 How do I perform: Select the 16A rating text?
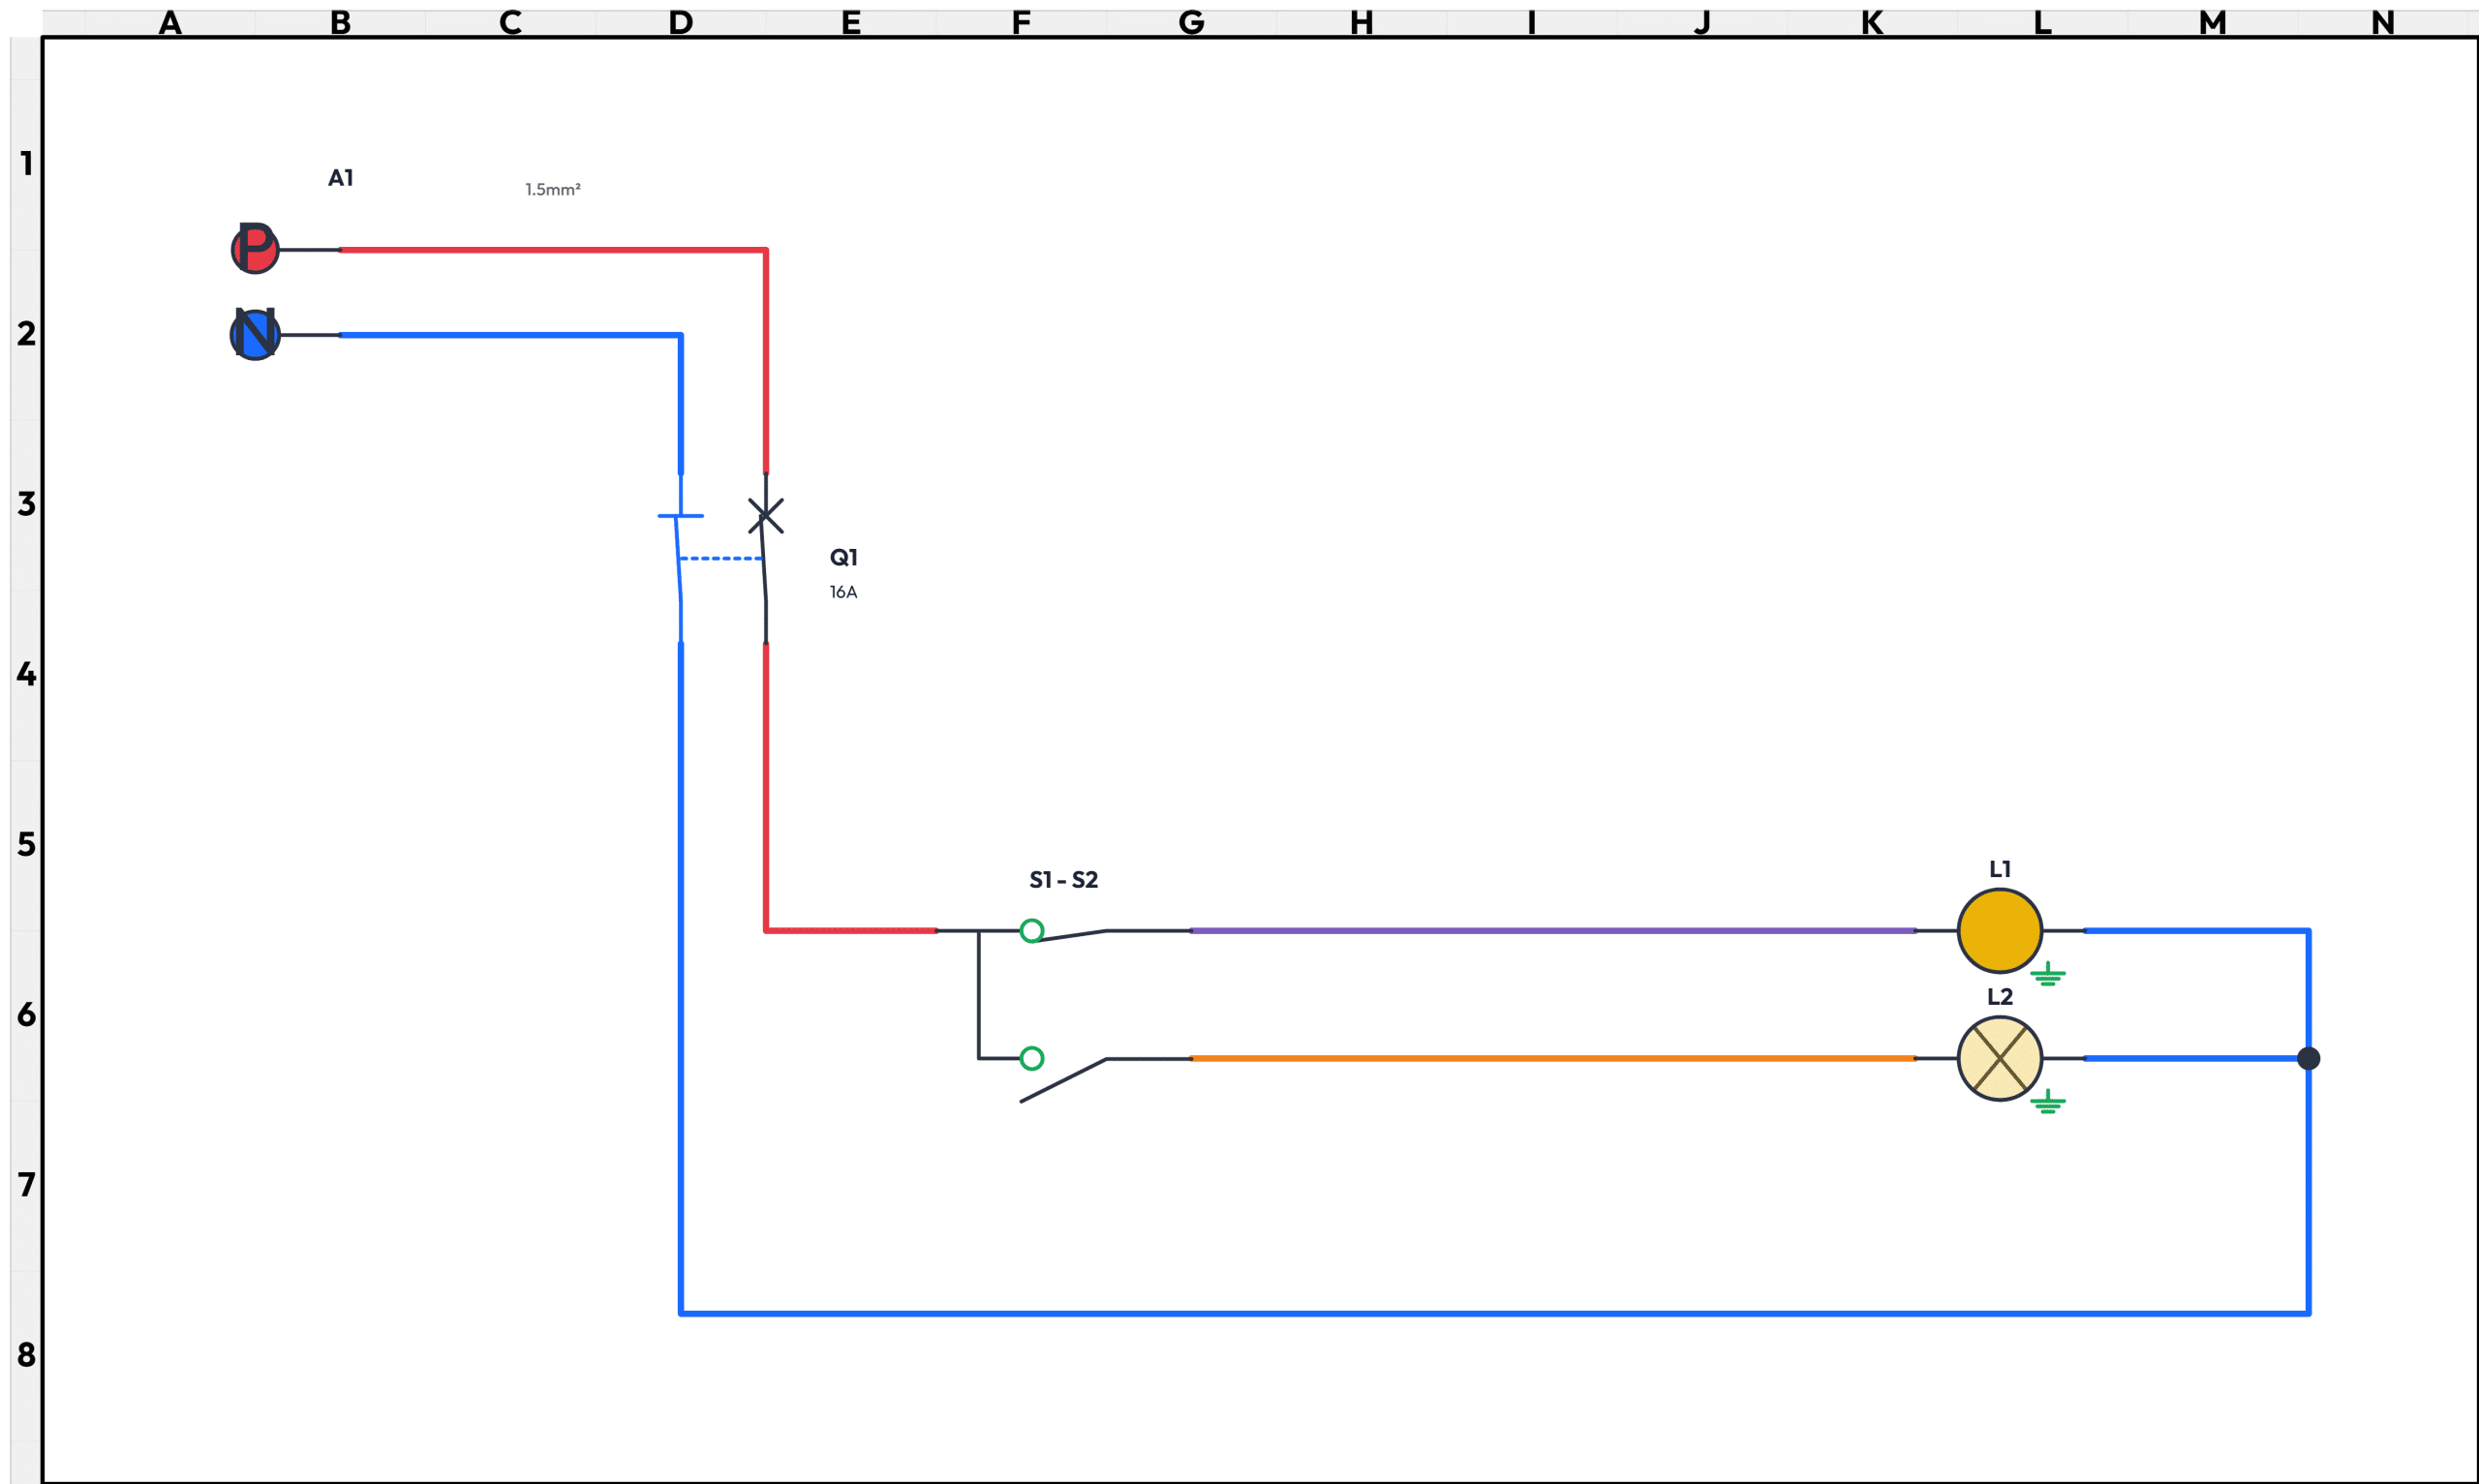pos(843,592)
